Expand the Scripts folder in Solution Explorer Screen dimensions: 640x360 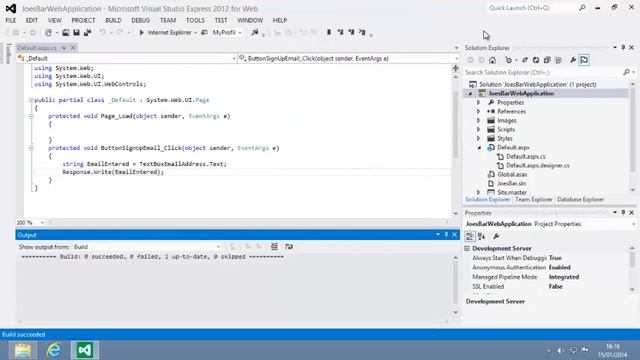tap(479, 129)
